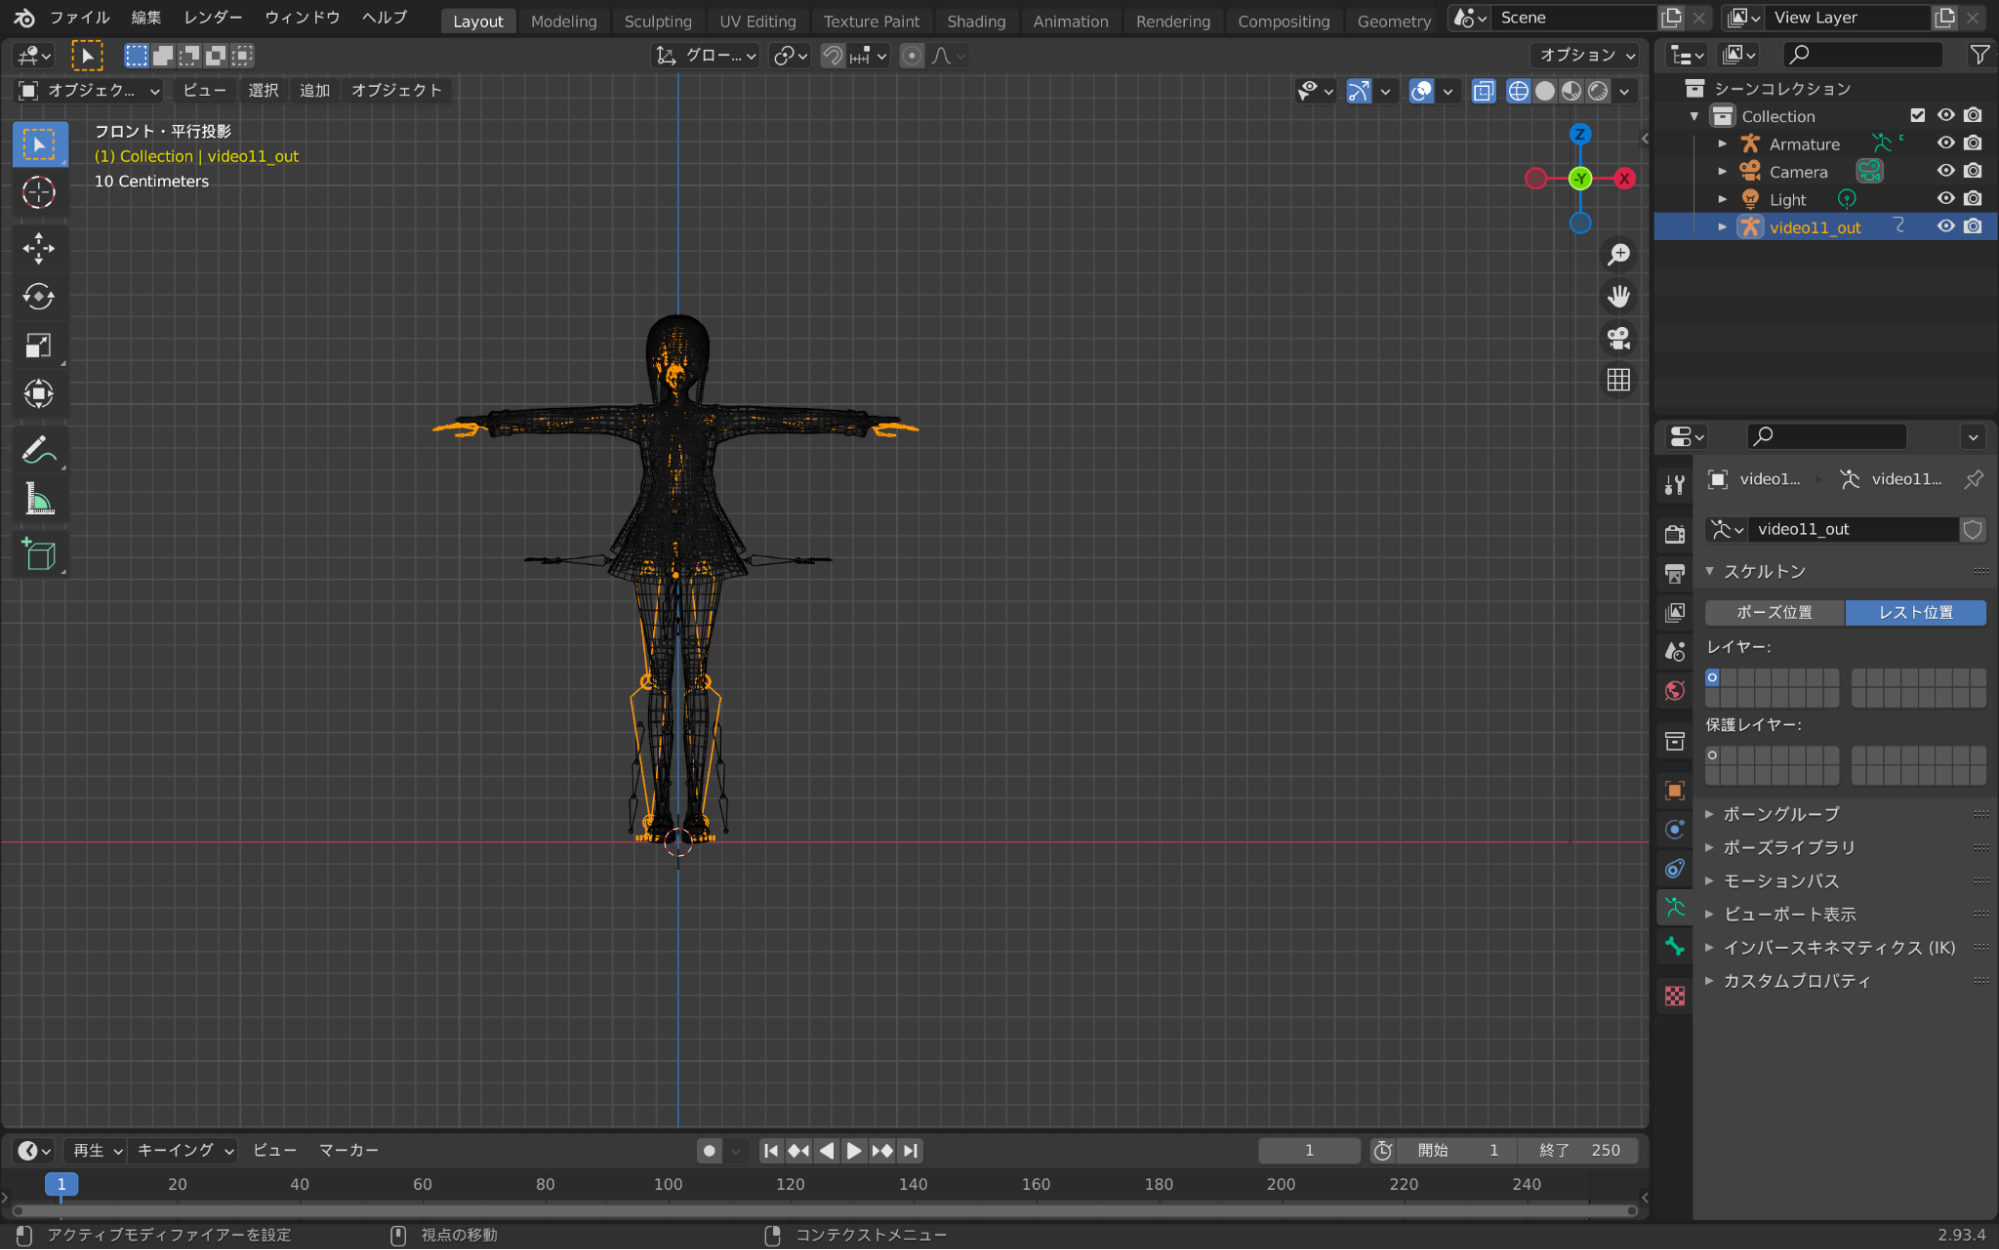
Task: Open the World properties tab icon
Action: pyautogui.click(x=1675, y=691)
